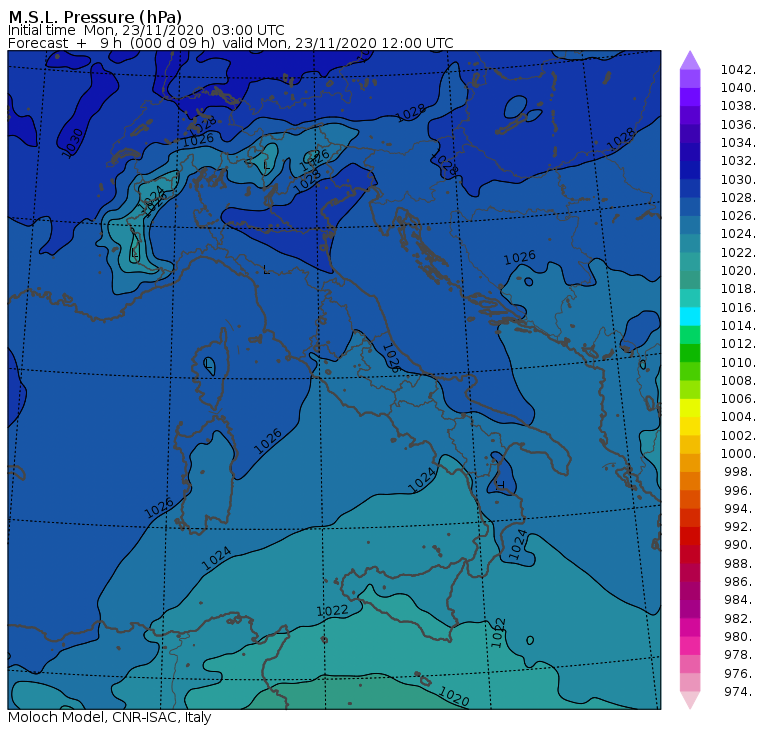The height and width of the screenshot is (731, 760).
Task: Click the pink downward arrow below the legend
Action: pyautogui.click(x=690, y=700)
